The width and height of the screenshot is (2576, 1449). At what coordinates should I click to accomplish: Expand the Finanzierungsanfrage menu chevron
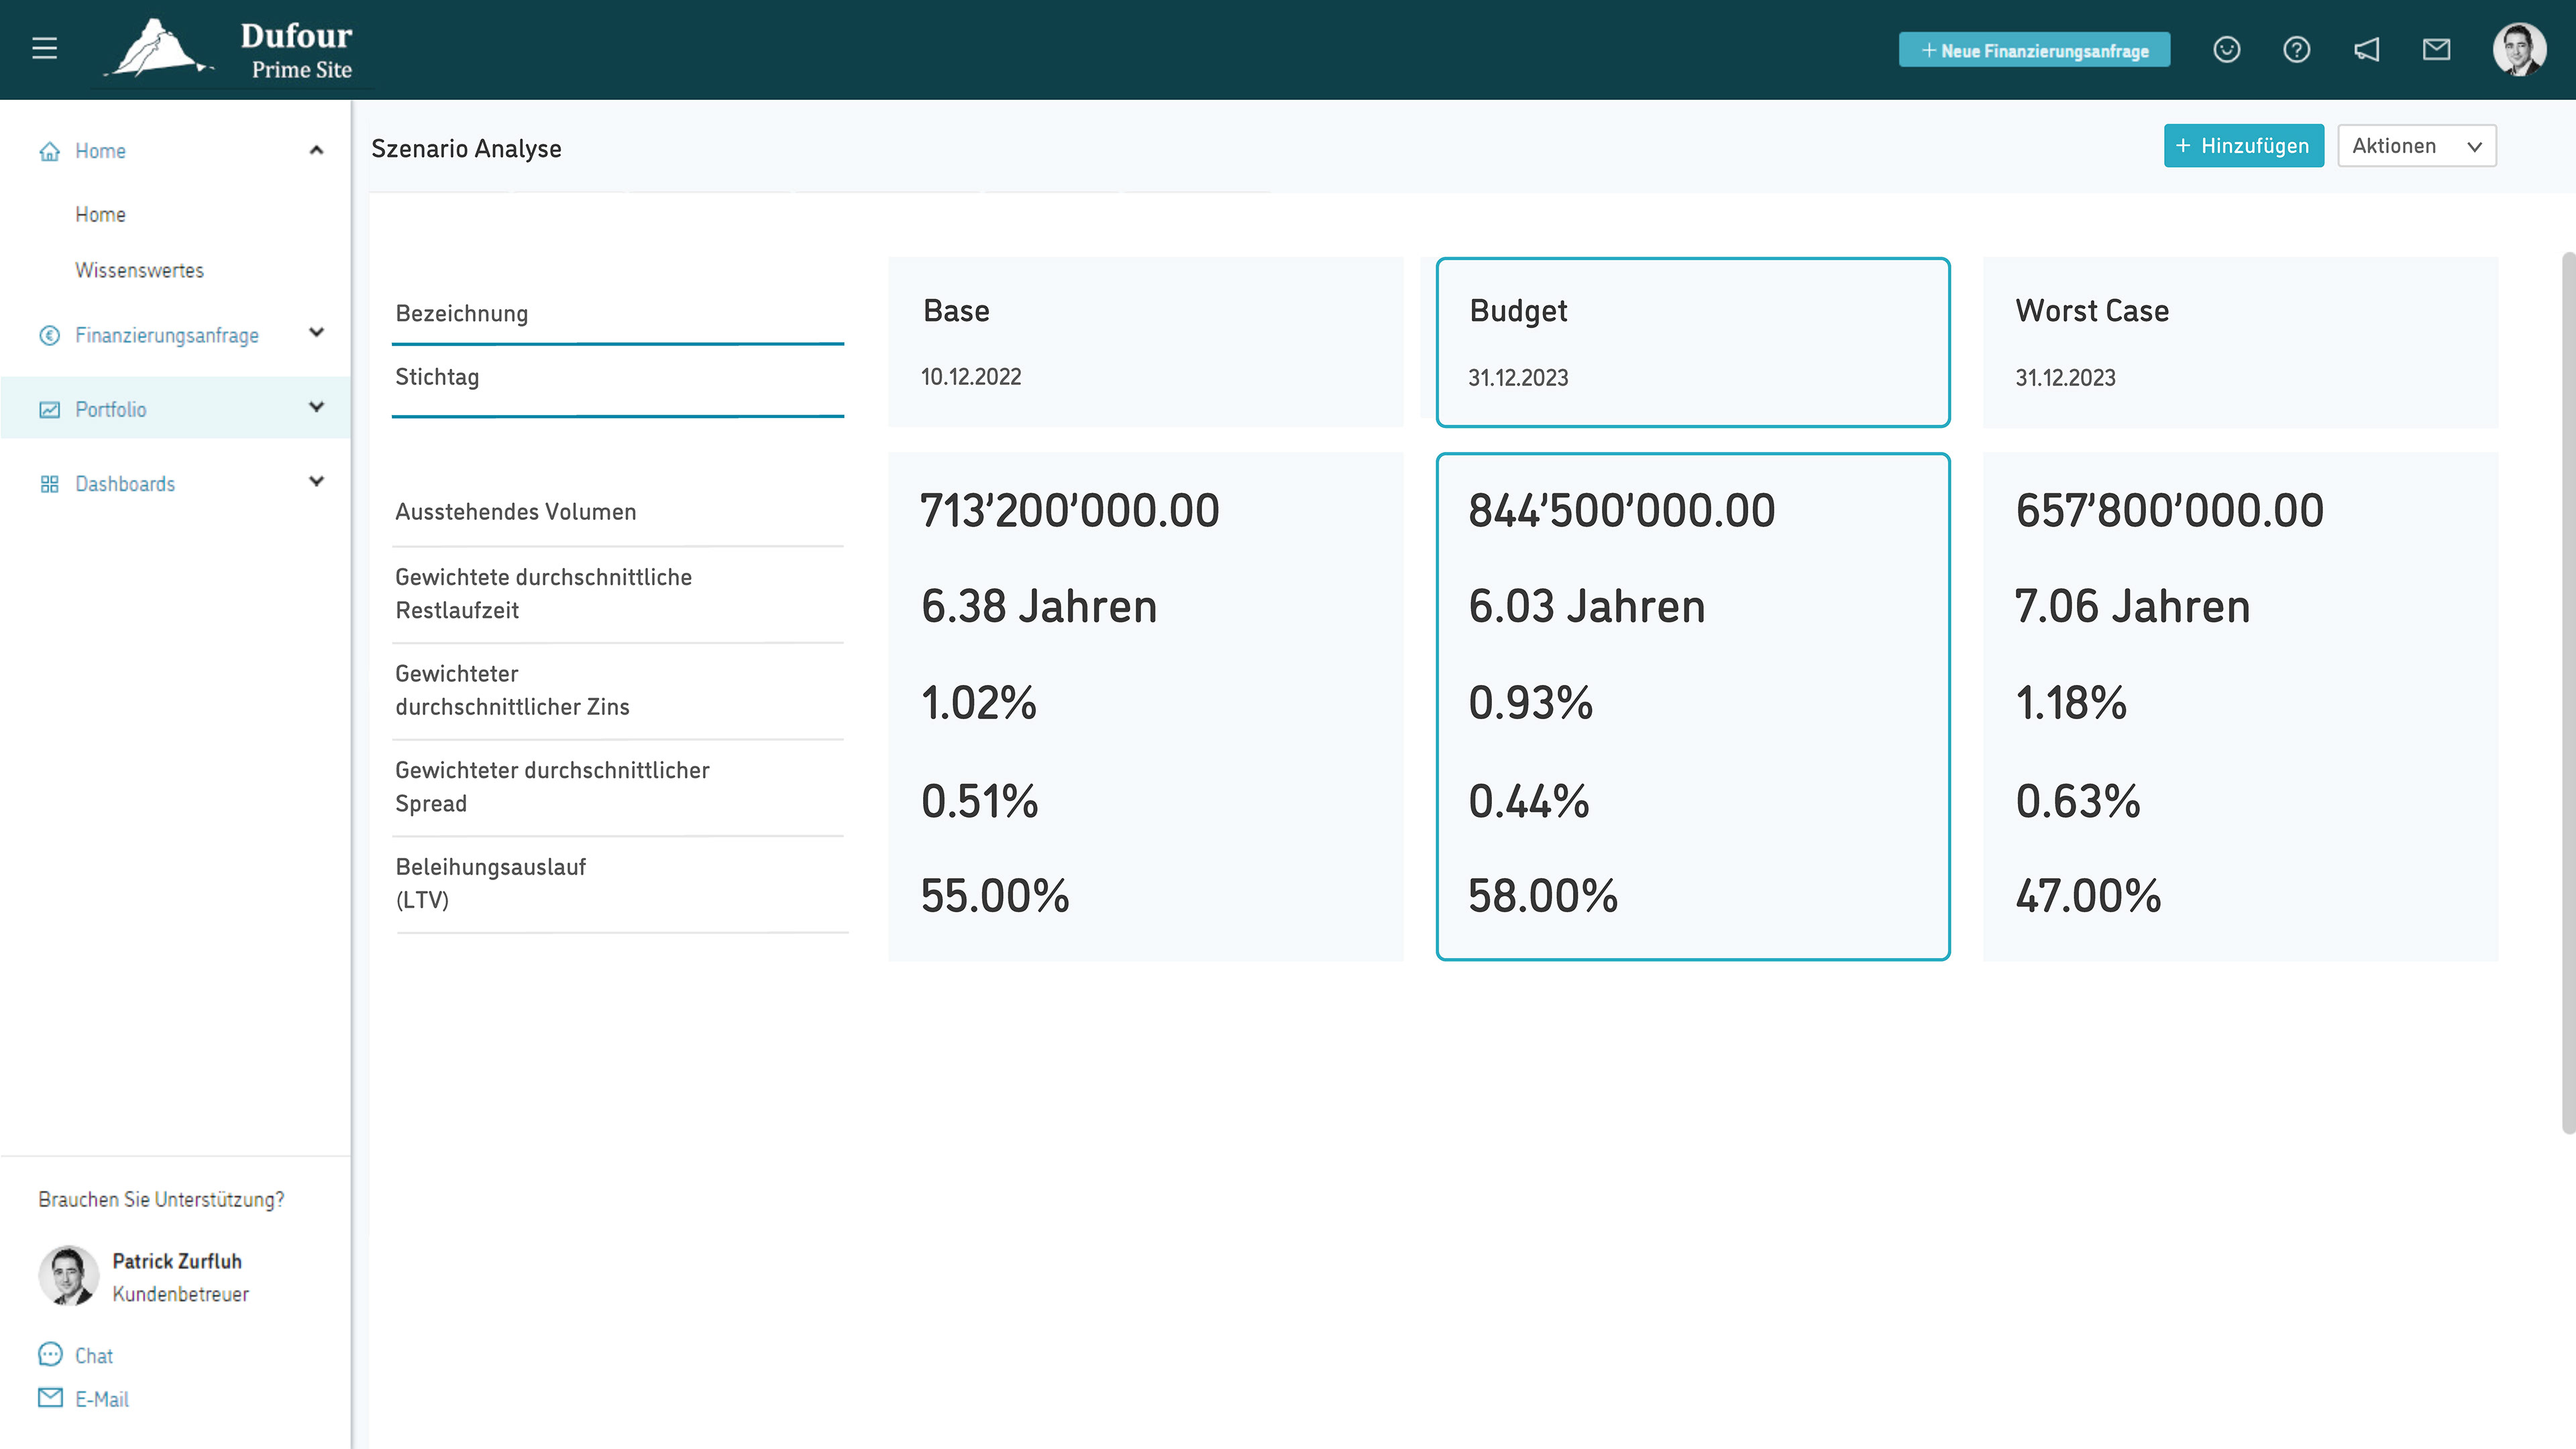click(316, 333)
